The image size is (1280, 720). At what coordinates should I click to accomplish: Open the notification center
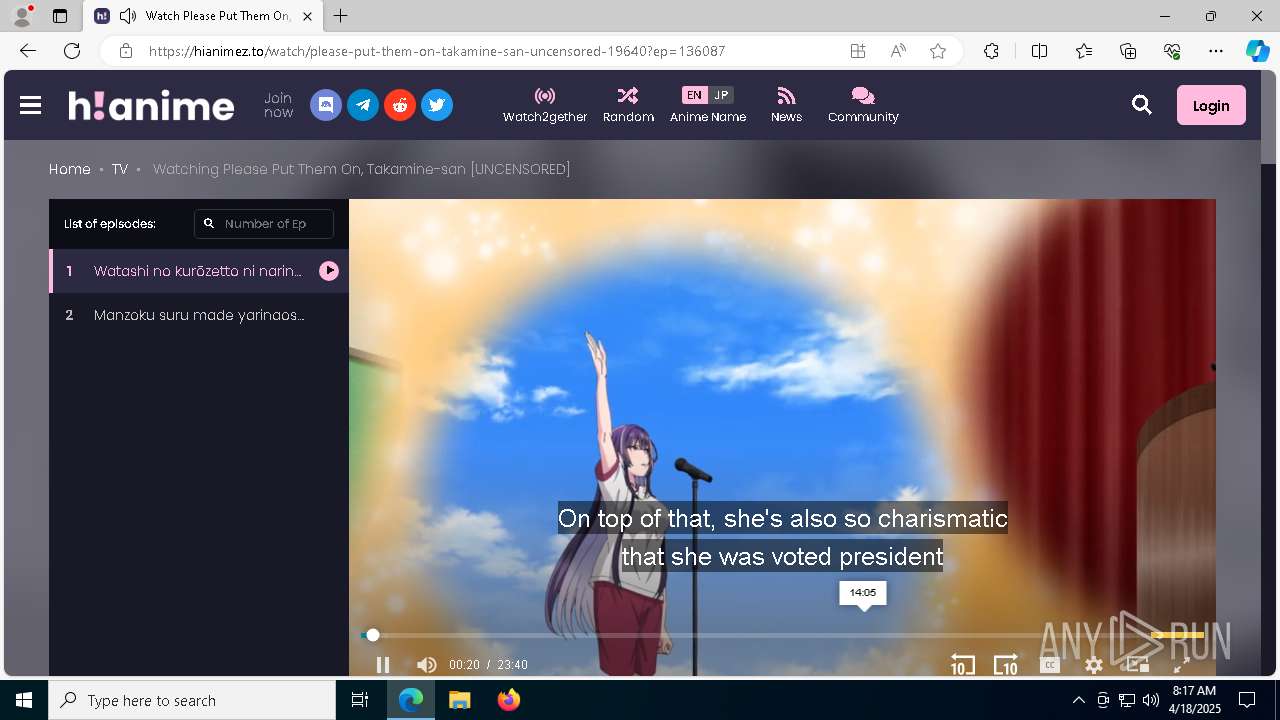(x=1247, y=700)
